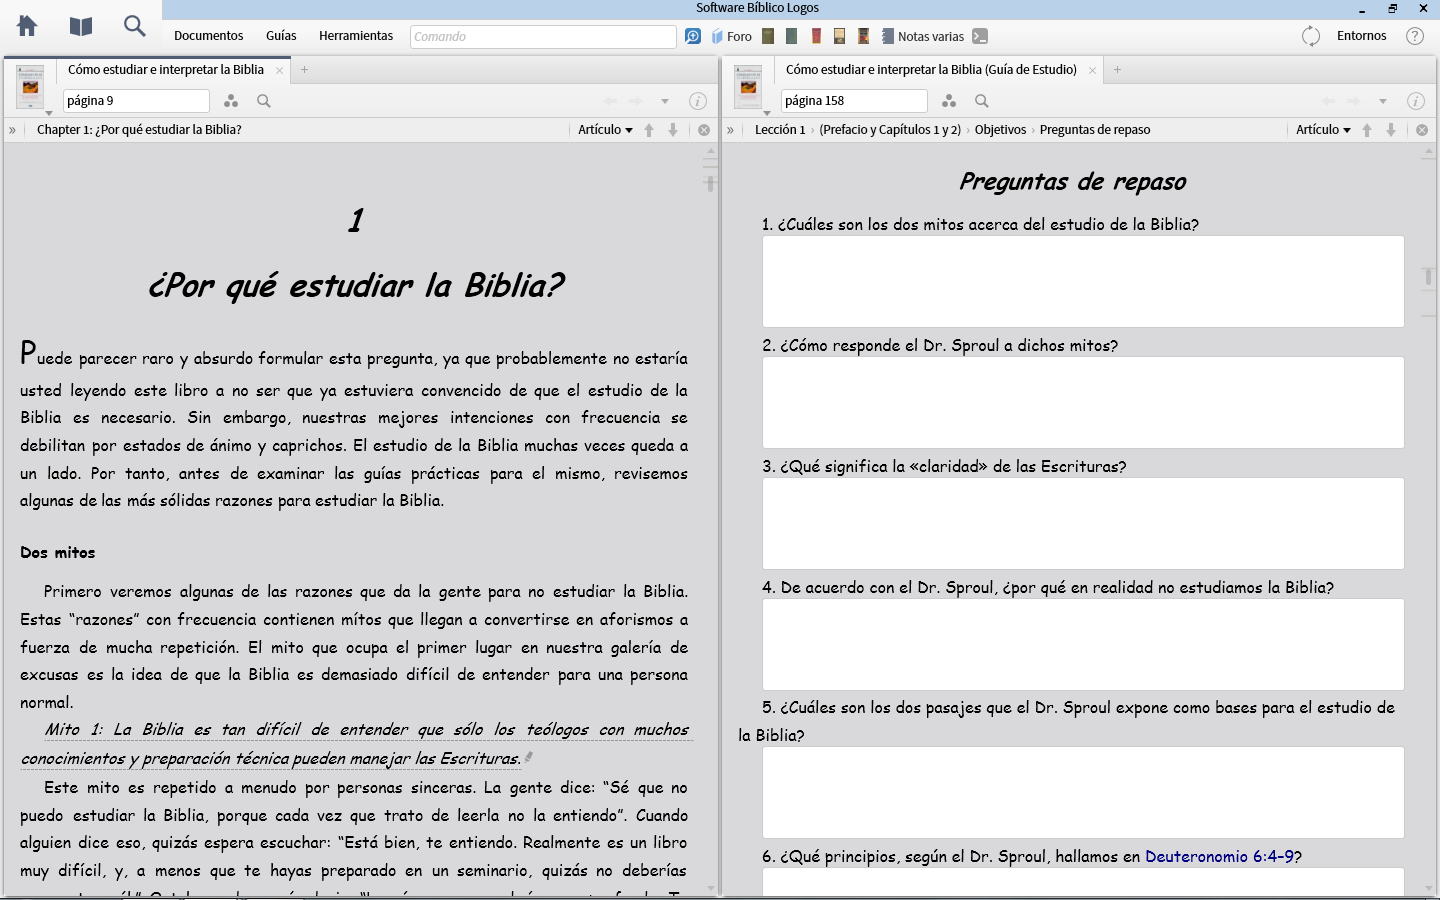The height and width of the screenshot is (900, 1440).
Task: Open the main Search magnifier icon
Action: 134,26
